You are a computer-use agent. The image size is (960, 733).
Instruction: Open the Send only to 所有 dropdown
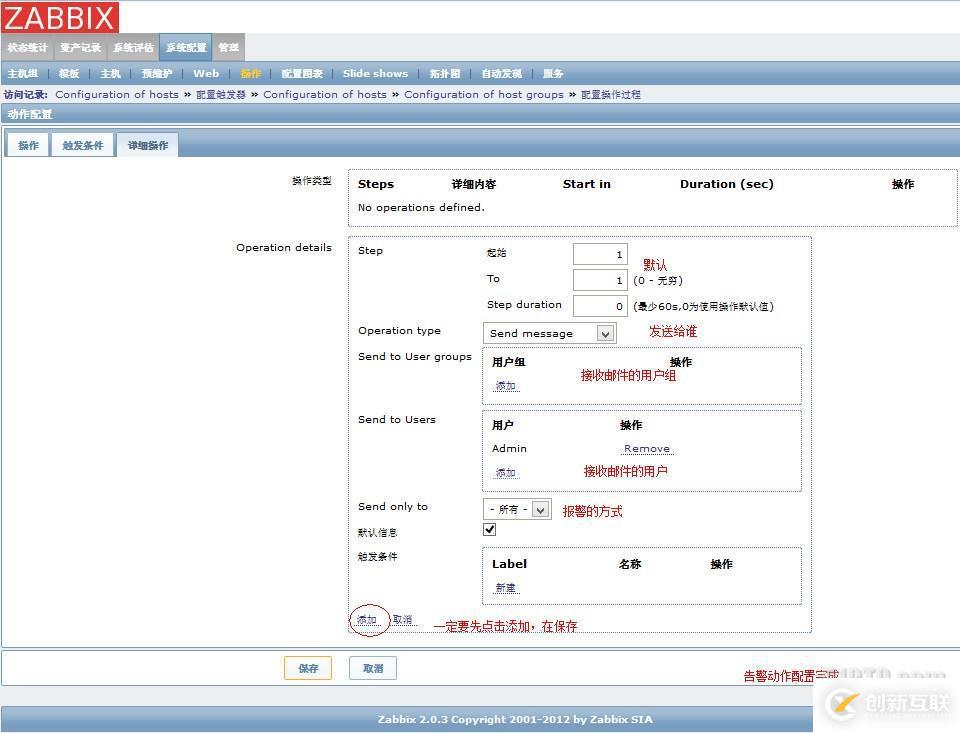(x=516, y=509)
